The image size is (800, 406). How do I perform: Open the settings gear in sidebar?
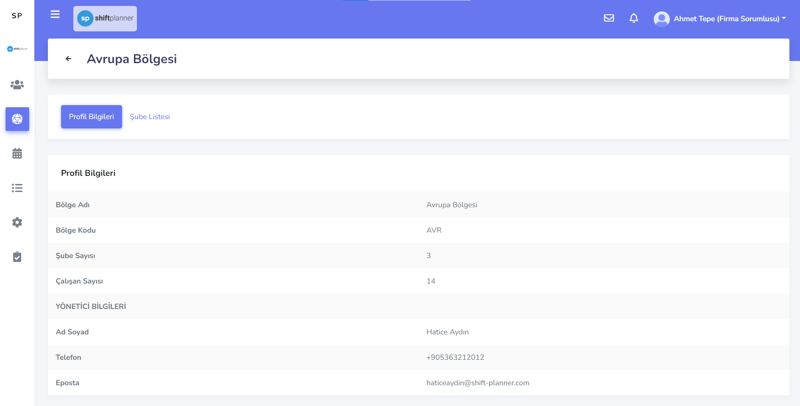(x=17, y=223)
